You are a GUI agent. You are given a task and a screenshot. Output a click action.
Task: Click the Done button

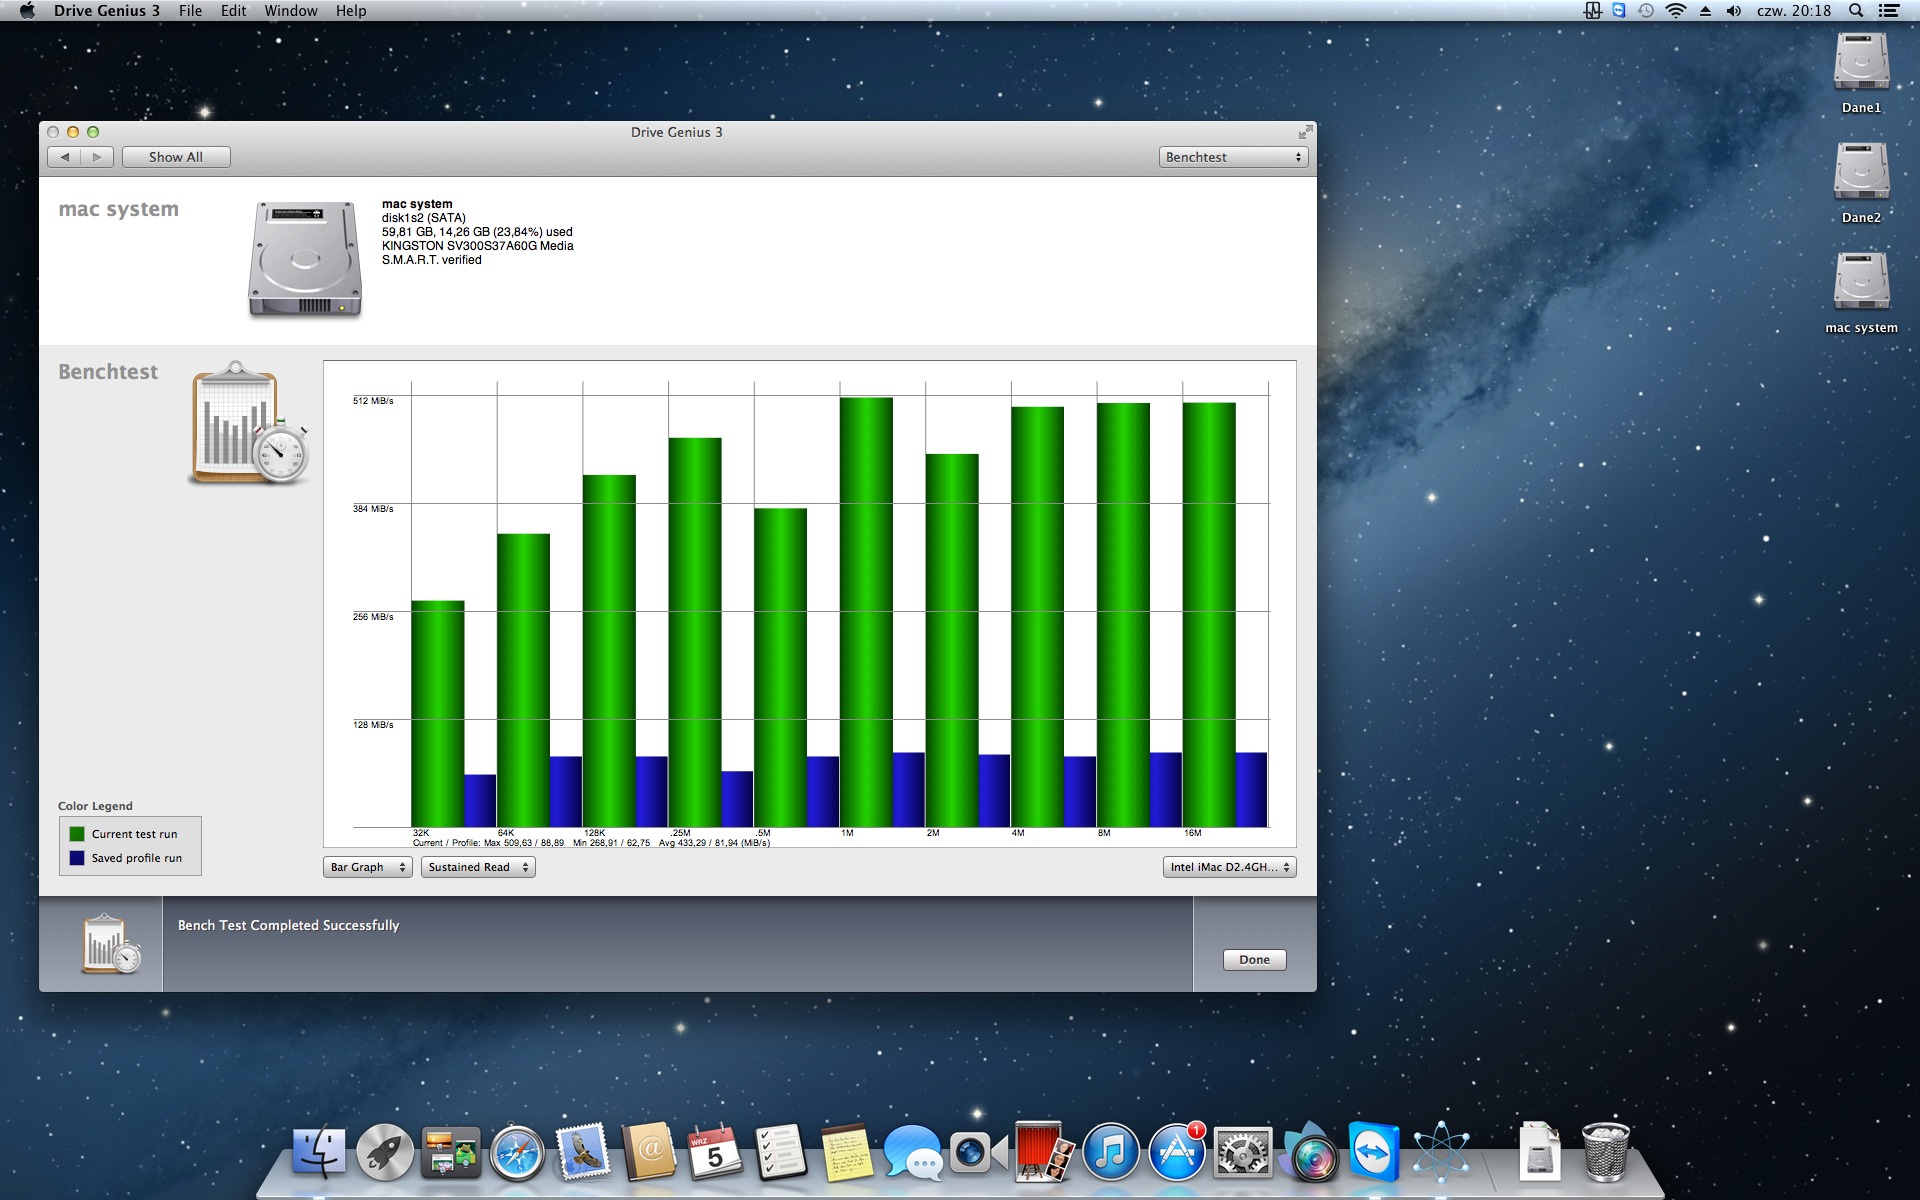(x=1254, y=960)
